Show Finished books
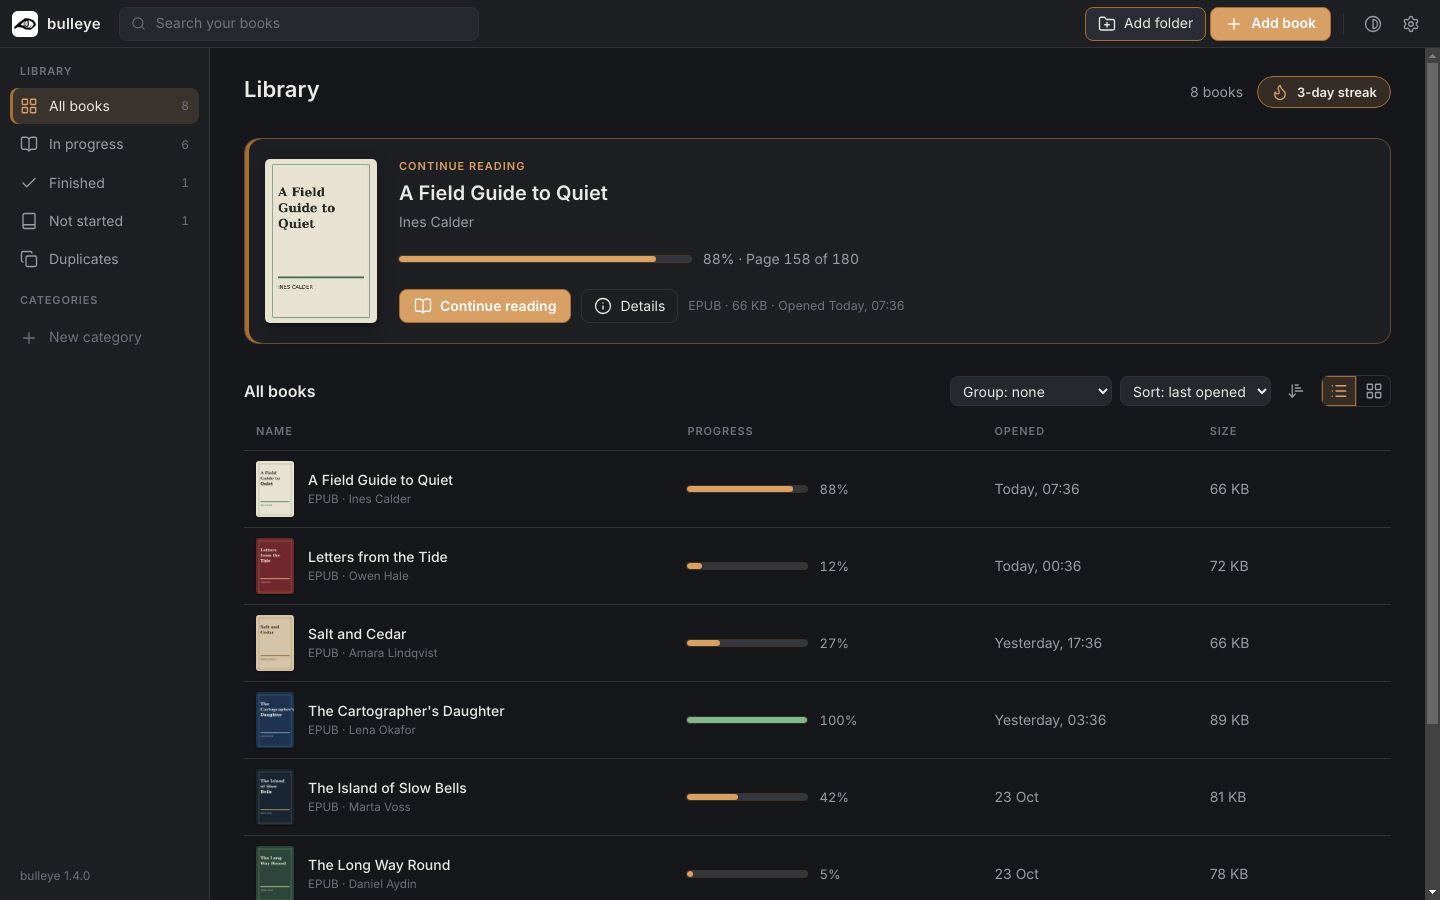The width and height of the screenshot is (1440, 900). [x=104, y=183]
